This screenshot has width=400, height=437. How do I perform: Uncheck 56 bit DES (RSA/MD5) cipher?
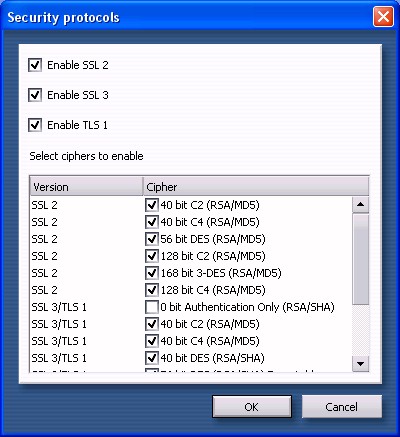152,239
